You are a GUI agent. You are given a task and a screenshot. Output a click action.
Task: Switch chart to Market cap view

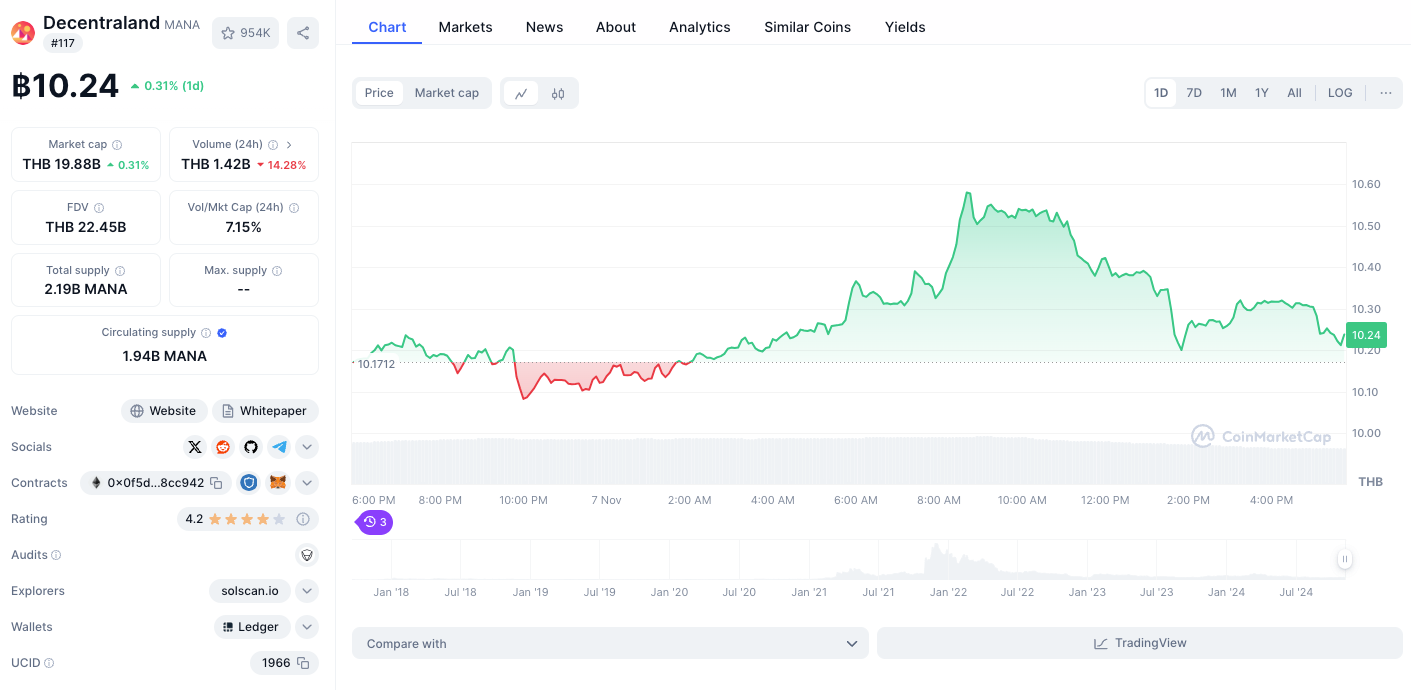[x=447, y=93]
